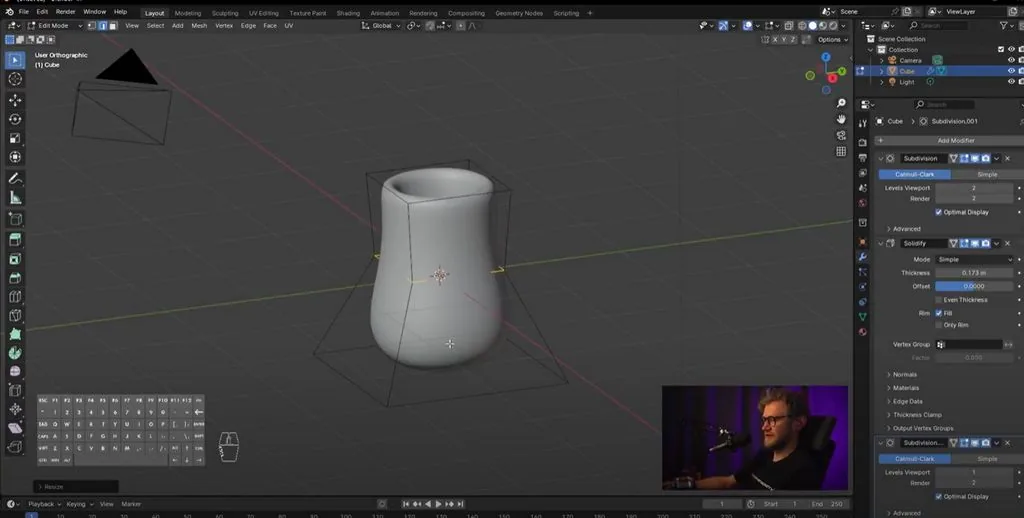1024x518 pixels.
Task: Toggle Only Rim checkbox
Action: [938, 325]
